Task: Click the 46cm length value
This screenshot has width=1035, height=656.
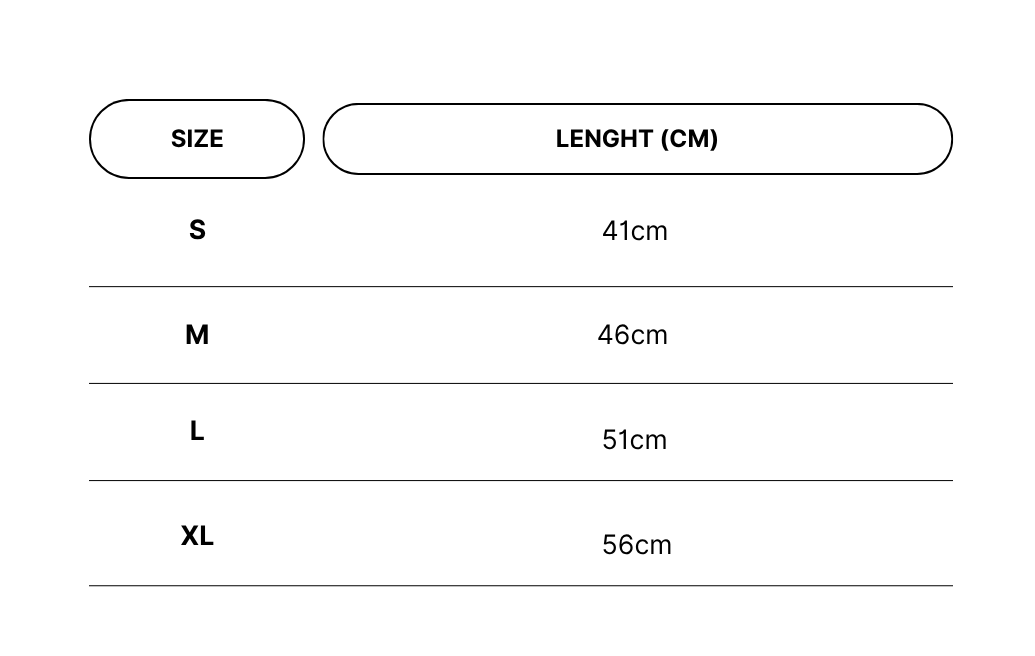Action: click(x=633, y=335)
